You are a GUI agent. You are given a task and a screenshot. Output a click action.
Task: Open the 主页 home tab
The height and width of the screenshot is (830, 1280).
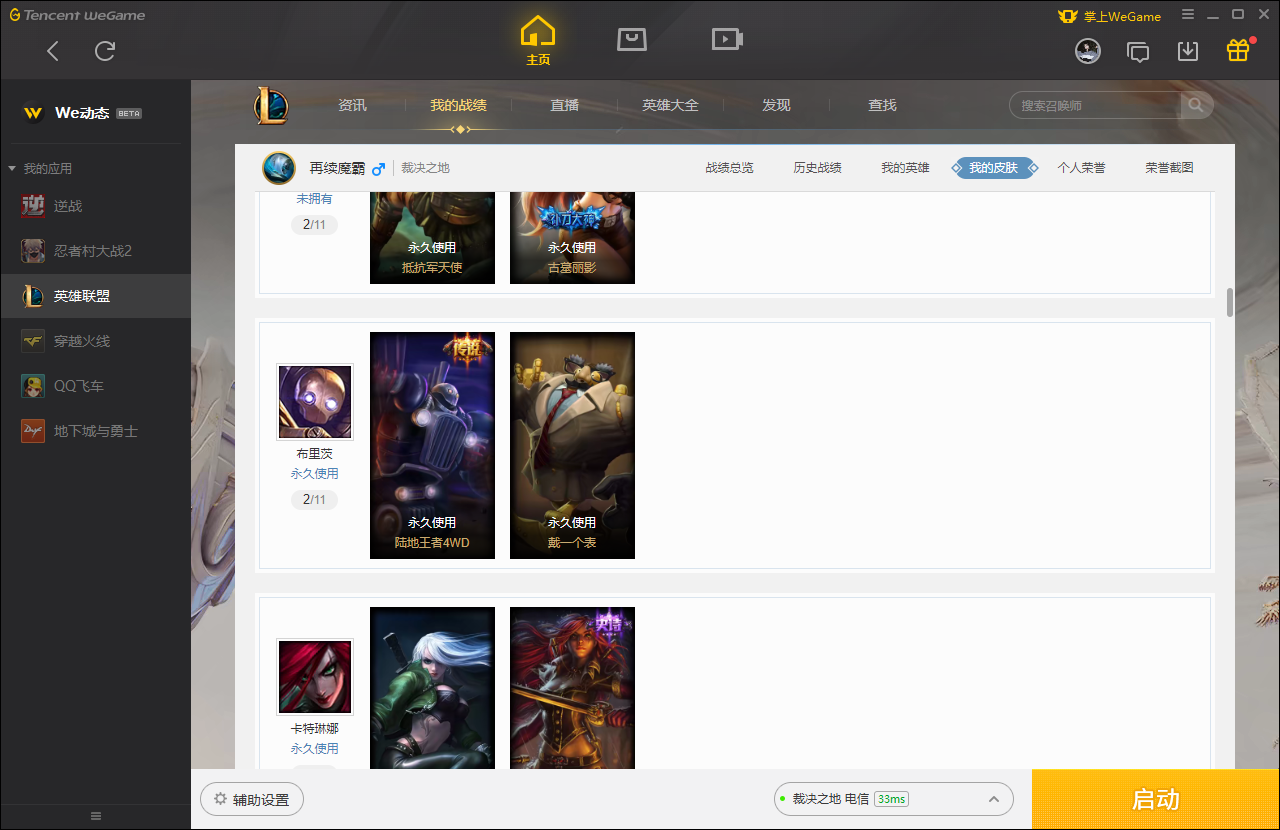(538, 41)
